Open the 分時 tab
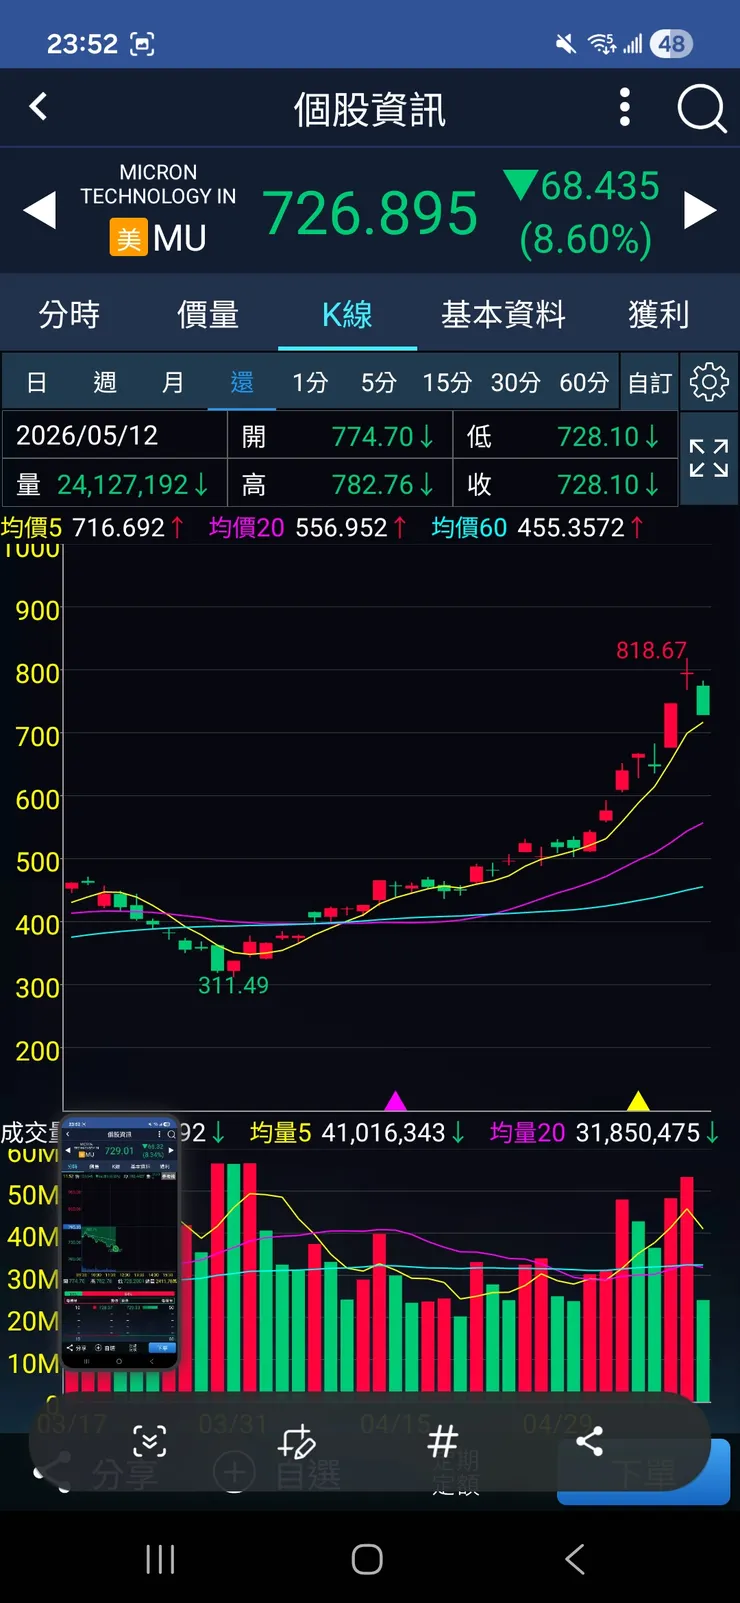Screen dimensions: 740x1603 click(x=69, y=314)
